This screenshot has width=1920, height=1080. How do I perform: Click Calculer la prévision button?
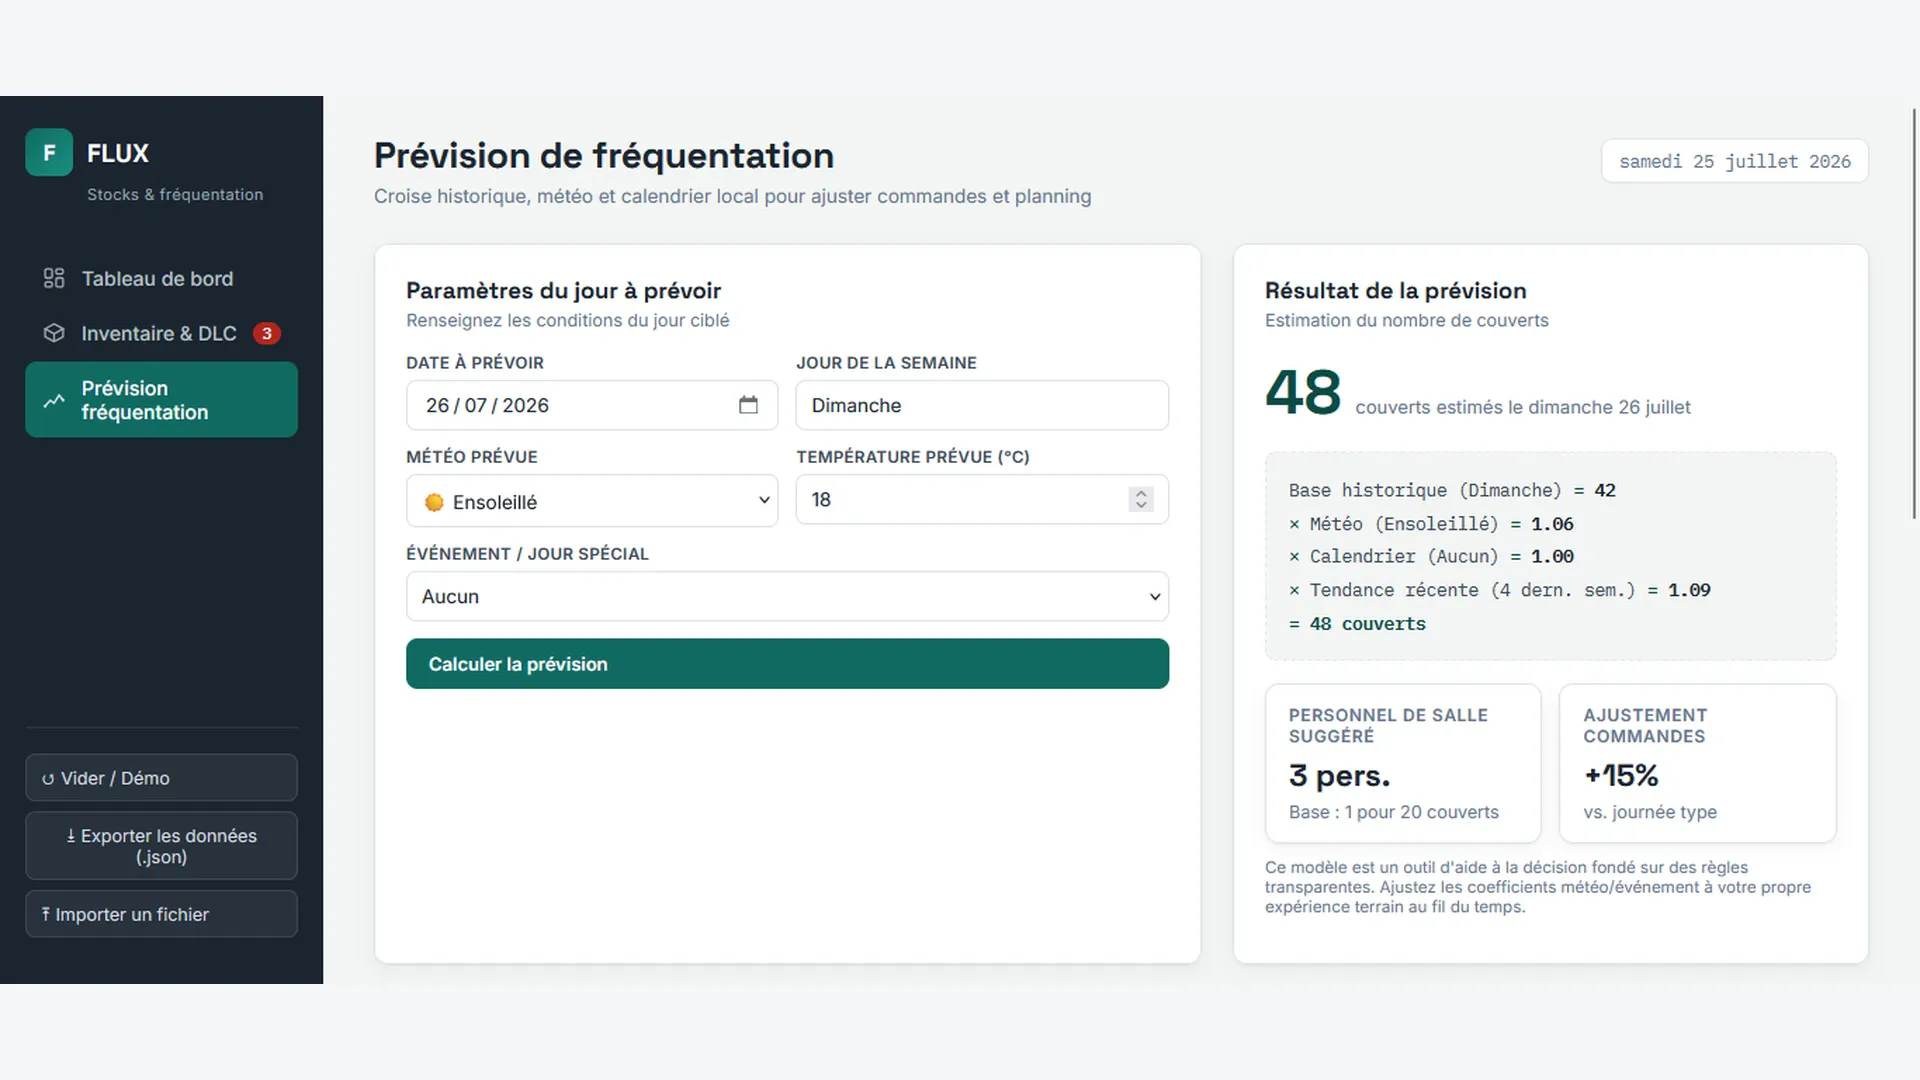tap(787, 664)
